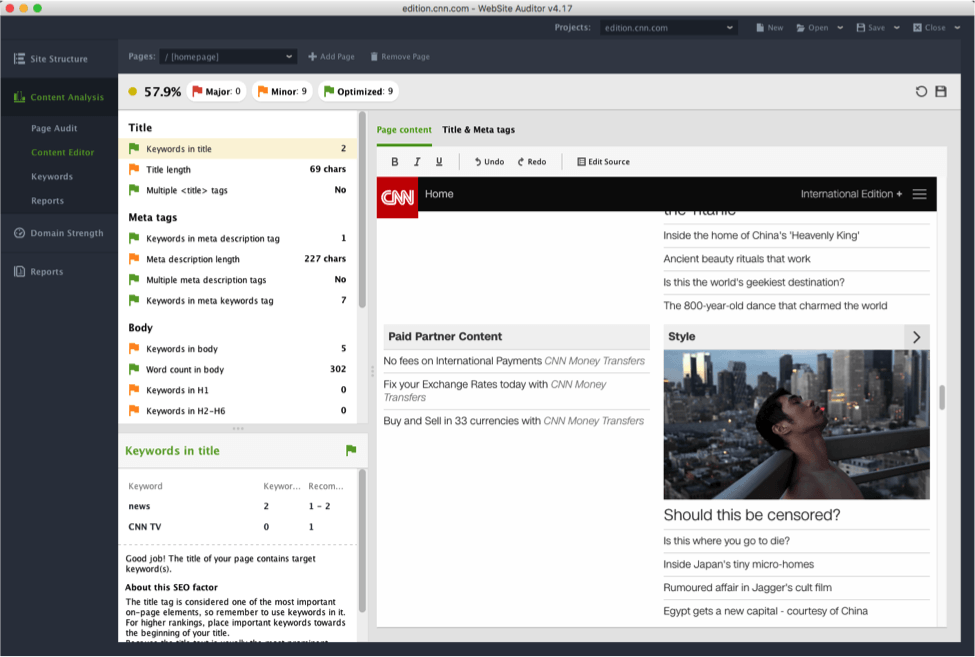Screen dimensions: 975x657
Task: Click the Add Page button
Action: click(x=331, y=57)
